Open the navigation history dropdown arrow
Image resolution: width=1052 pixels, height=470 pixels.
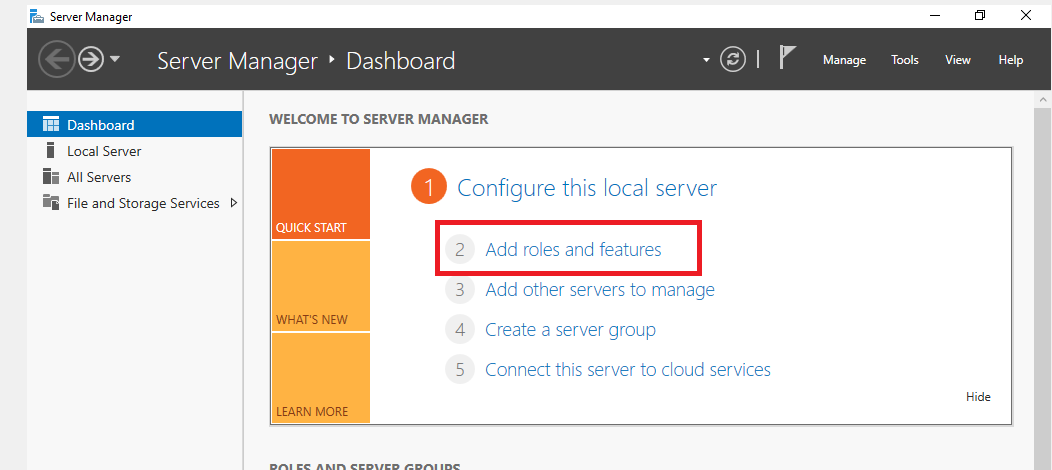pos(115,59)
